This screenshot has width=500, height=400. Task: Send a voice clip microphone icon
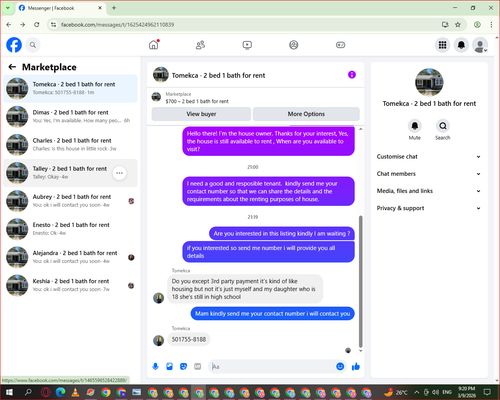click(x=155, y=367)
